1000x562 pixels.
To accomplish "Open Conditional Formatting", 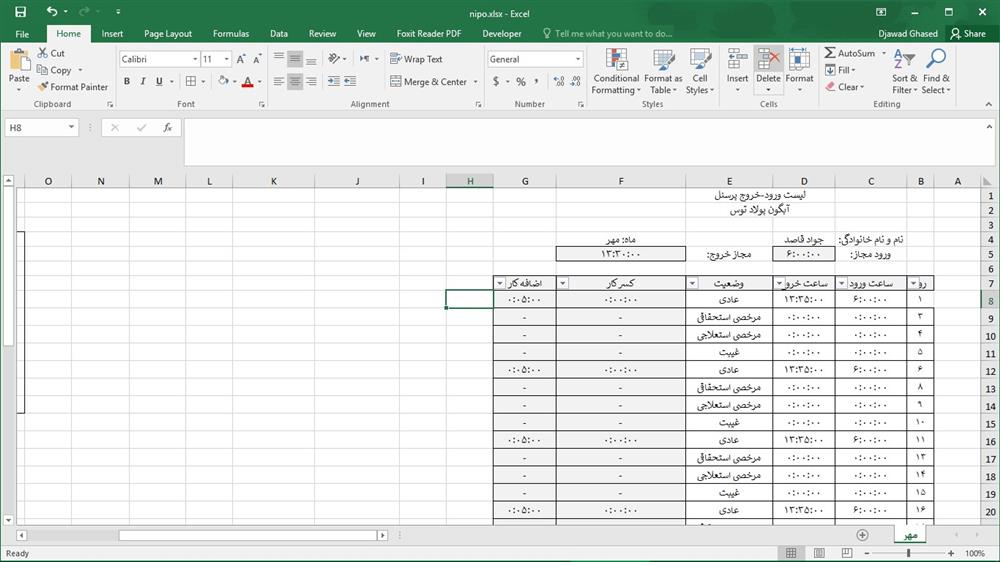I will (615, 71).
